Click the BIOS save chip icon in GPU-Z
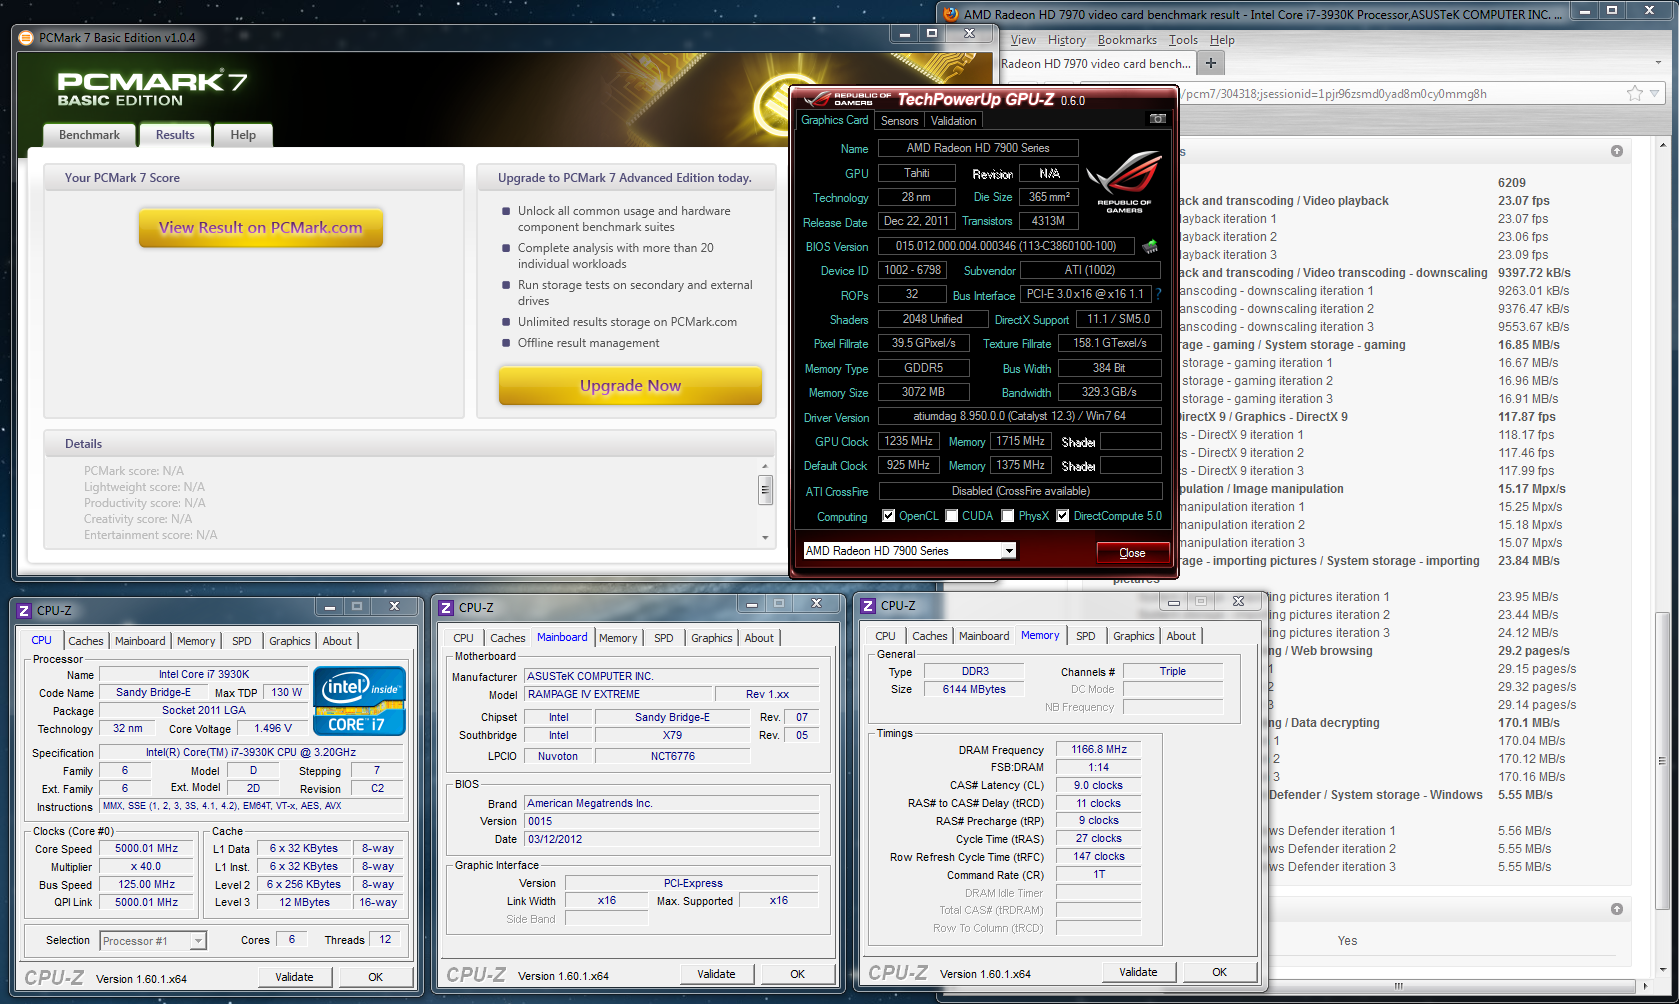This screenshot has width=1679, height=1004. 1150,246
